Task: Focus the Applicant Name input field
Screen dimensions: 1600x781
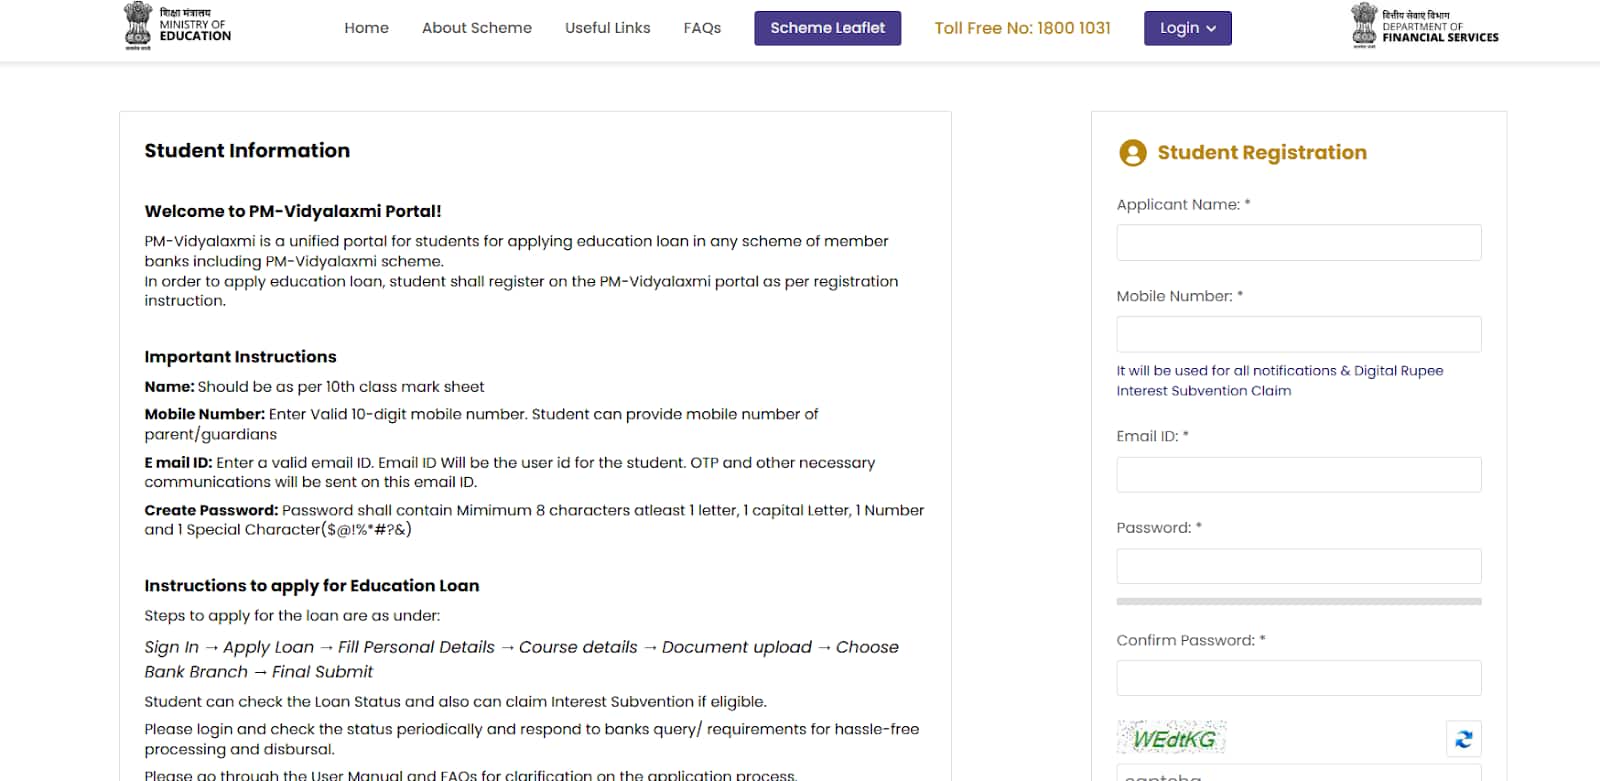Action: pos(1298,243)
